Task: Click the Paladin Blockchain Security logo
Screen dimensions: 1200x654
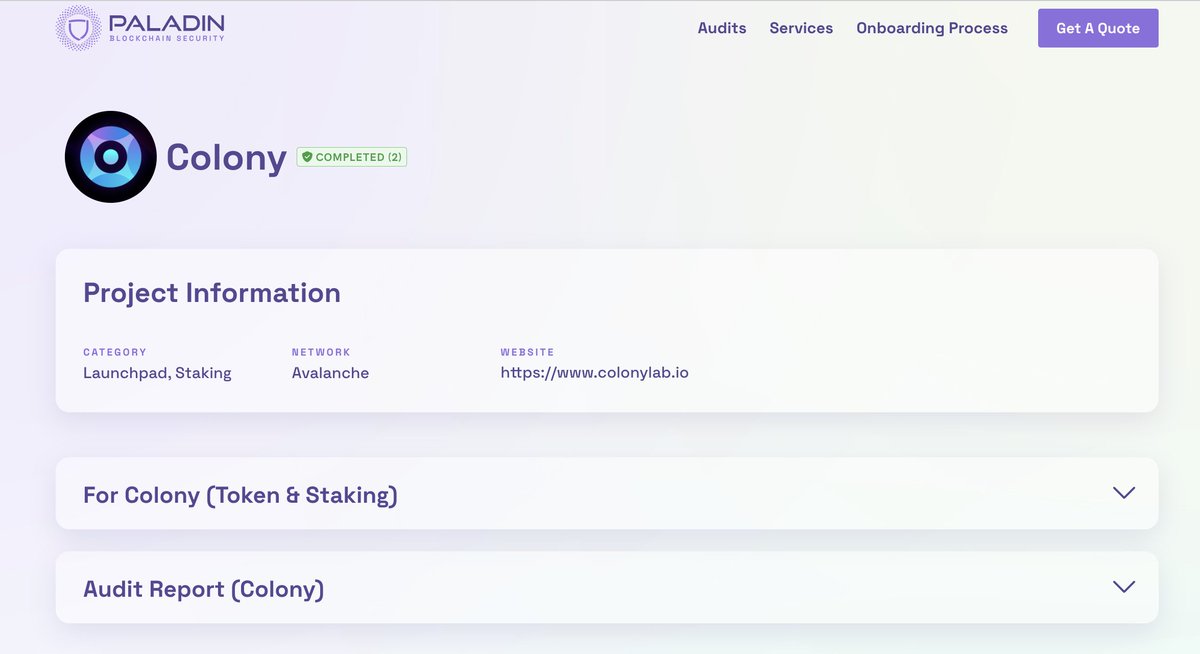Action: pyautogui.click(x=141, y=27)
